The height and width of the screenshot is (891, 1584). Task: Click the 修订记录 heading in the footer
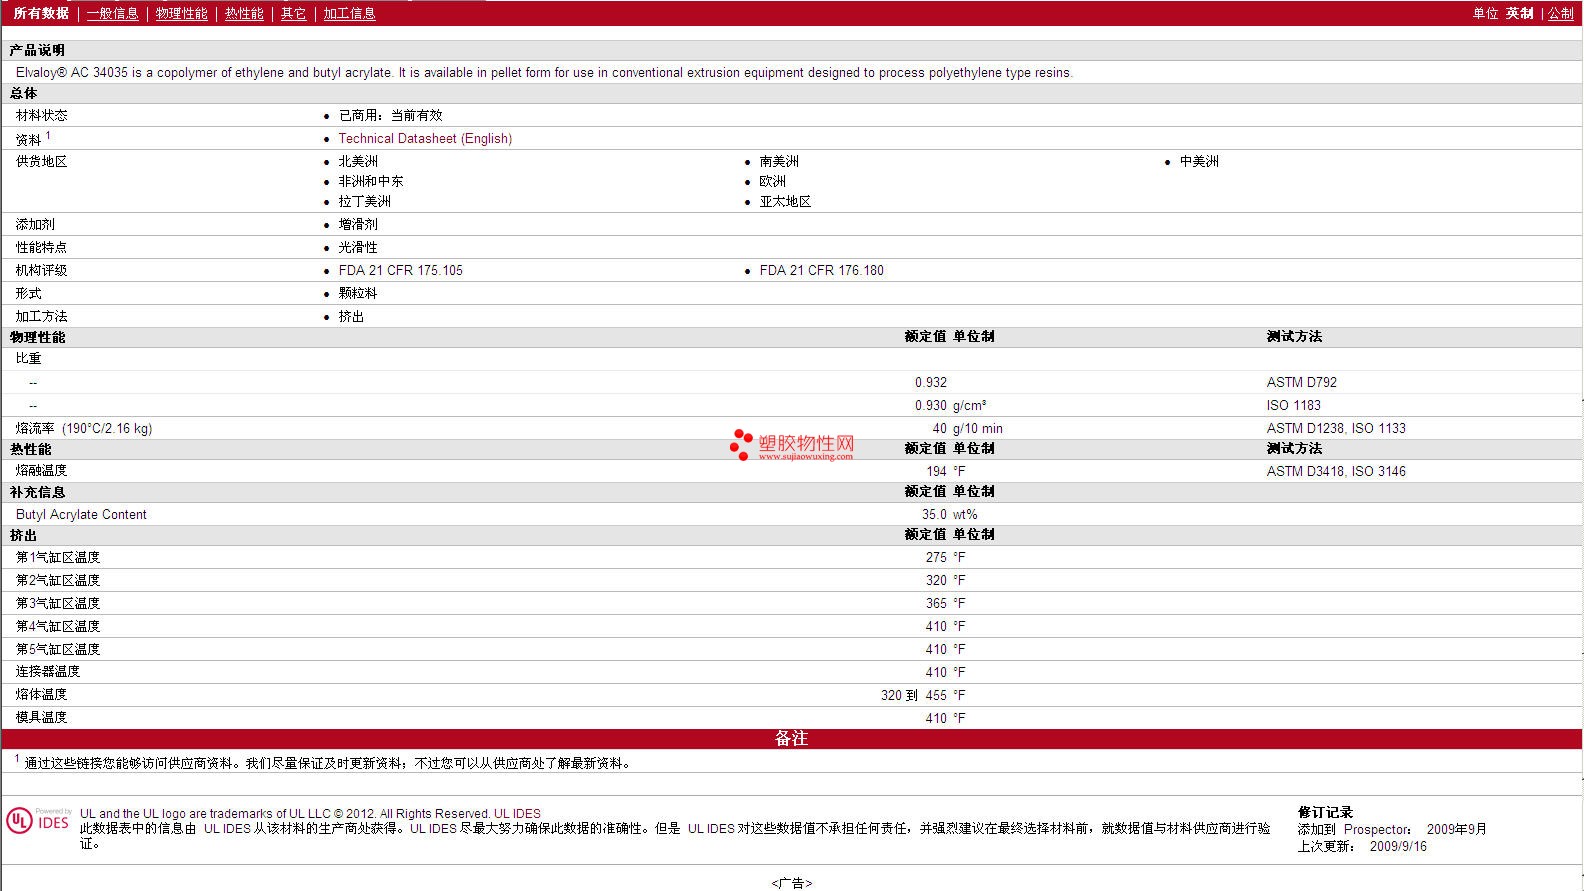(1325, 813)
